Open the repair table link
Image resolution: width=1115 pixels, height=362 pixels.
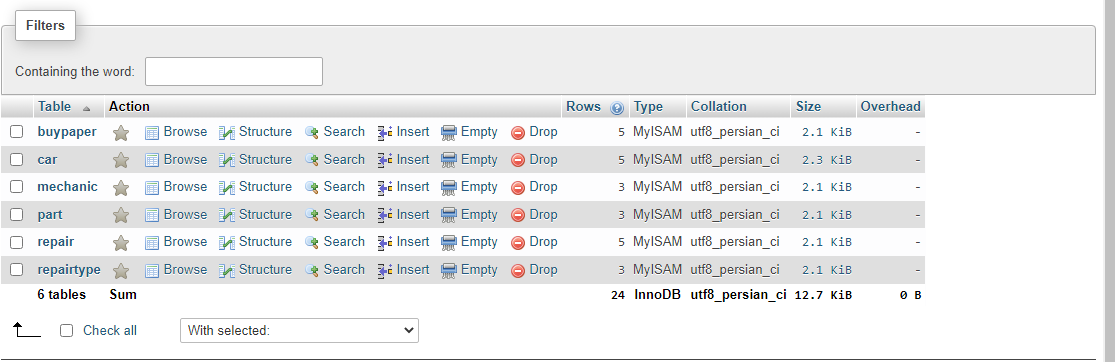click(x=55, y=242)
